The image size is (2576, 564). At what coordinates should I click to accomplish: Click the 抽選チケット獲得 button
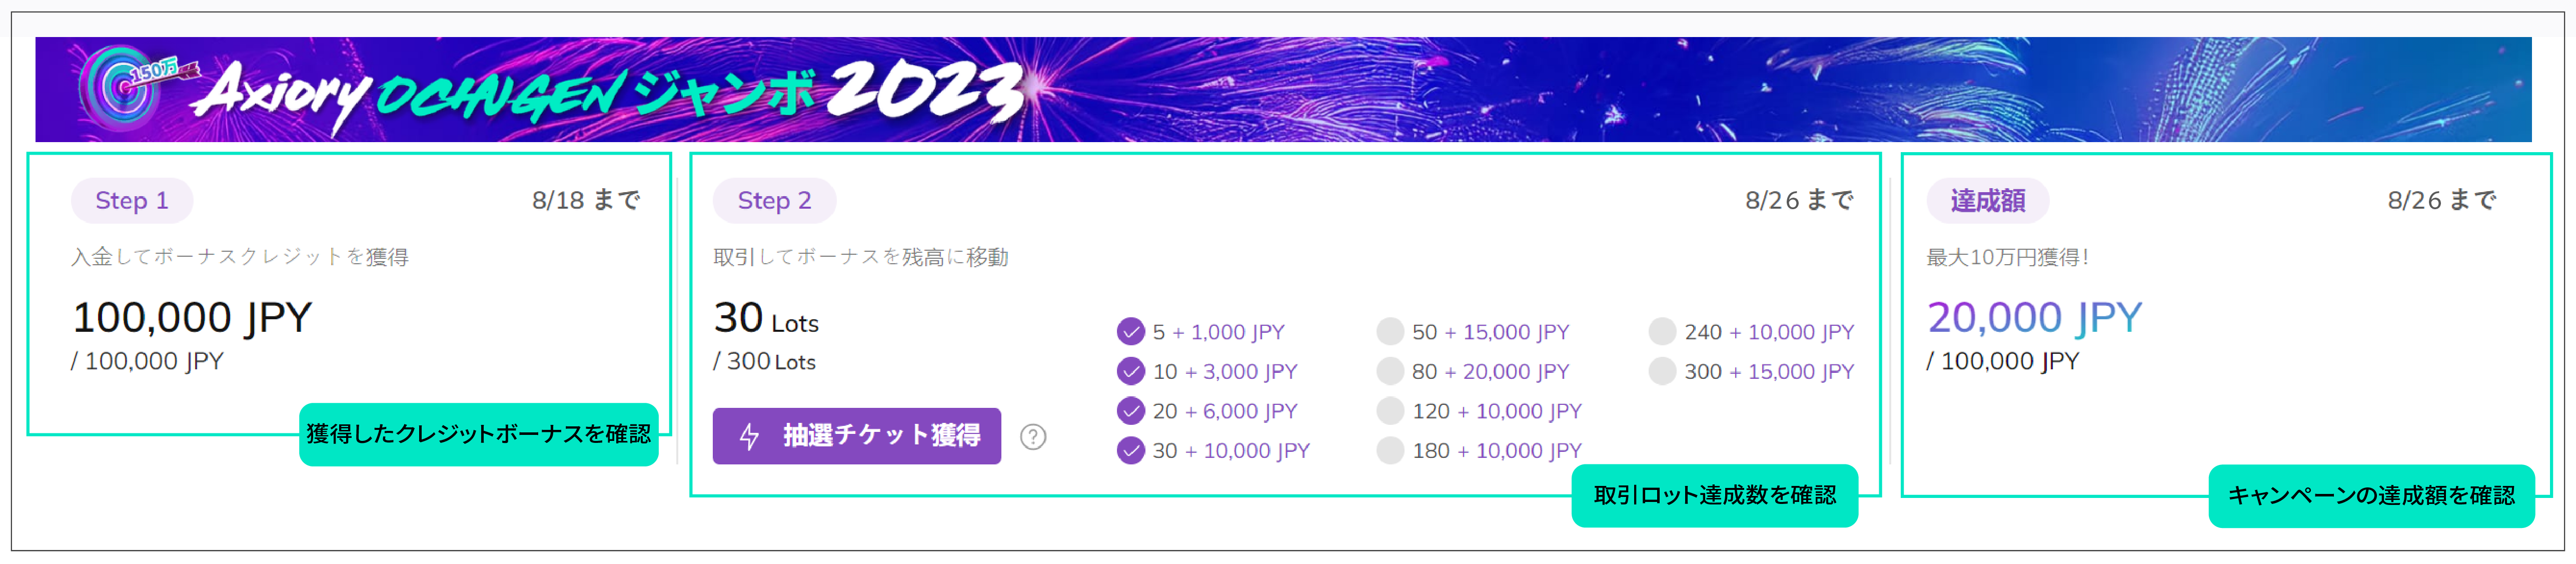856,436
